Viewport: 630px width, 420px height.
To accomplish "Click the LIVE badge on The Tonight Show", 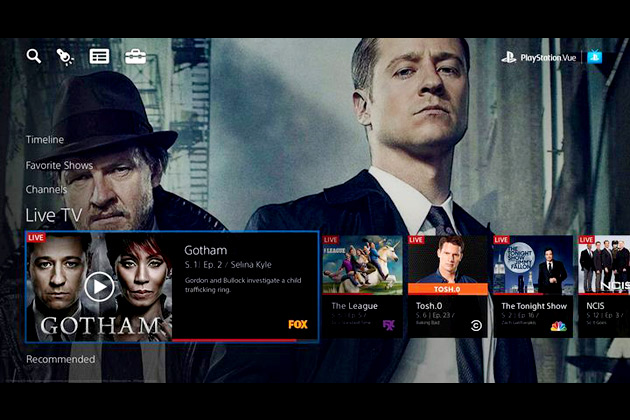I will pos(501,240).
